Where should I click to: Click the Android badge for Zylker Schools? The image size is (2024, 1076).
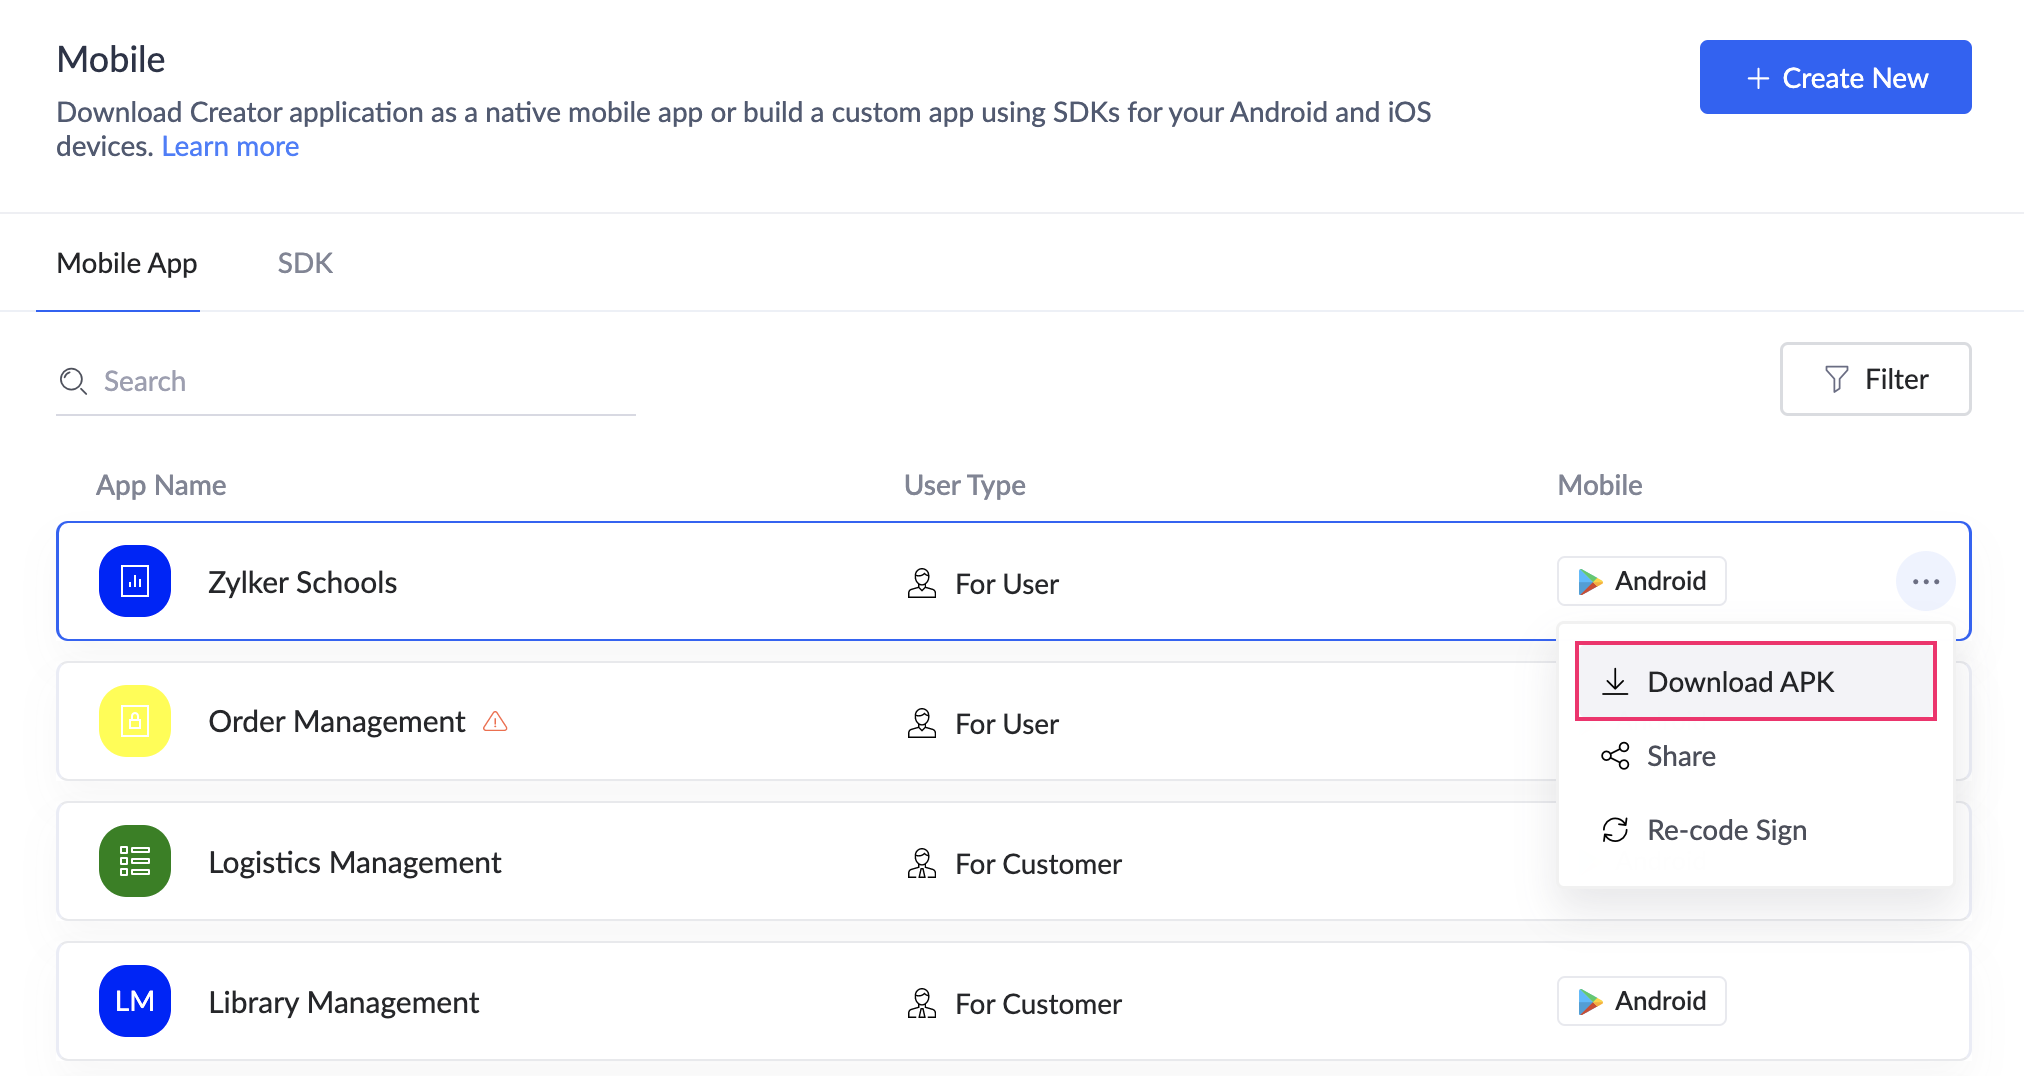(x=1641, y=581)
